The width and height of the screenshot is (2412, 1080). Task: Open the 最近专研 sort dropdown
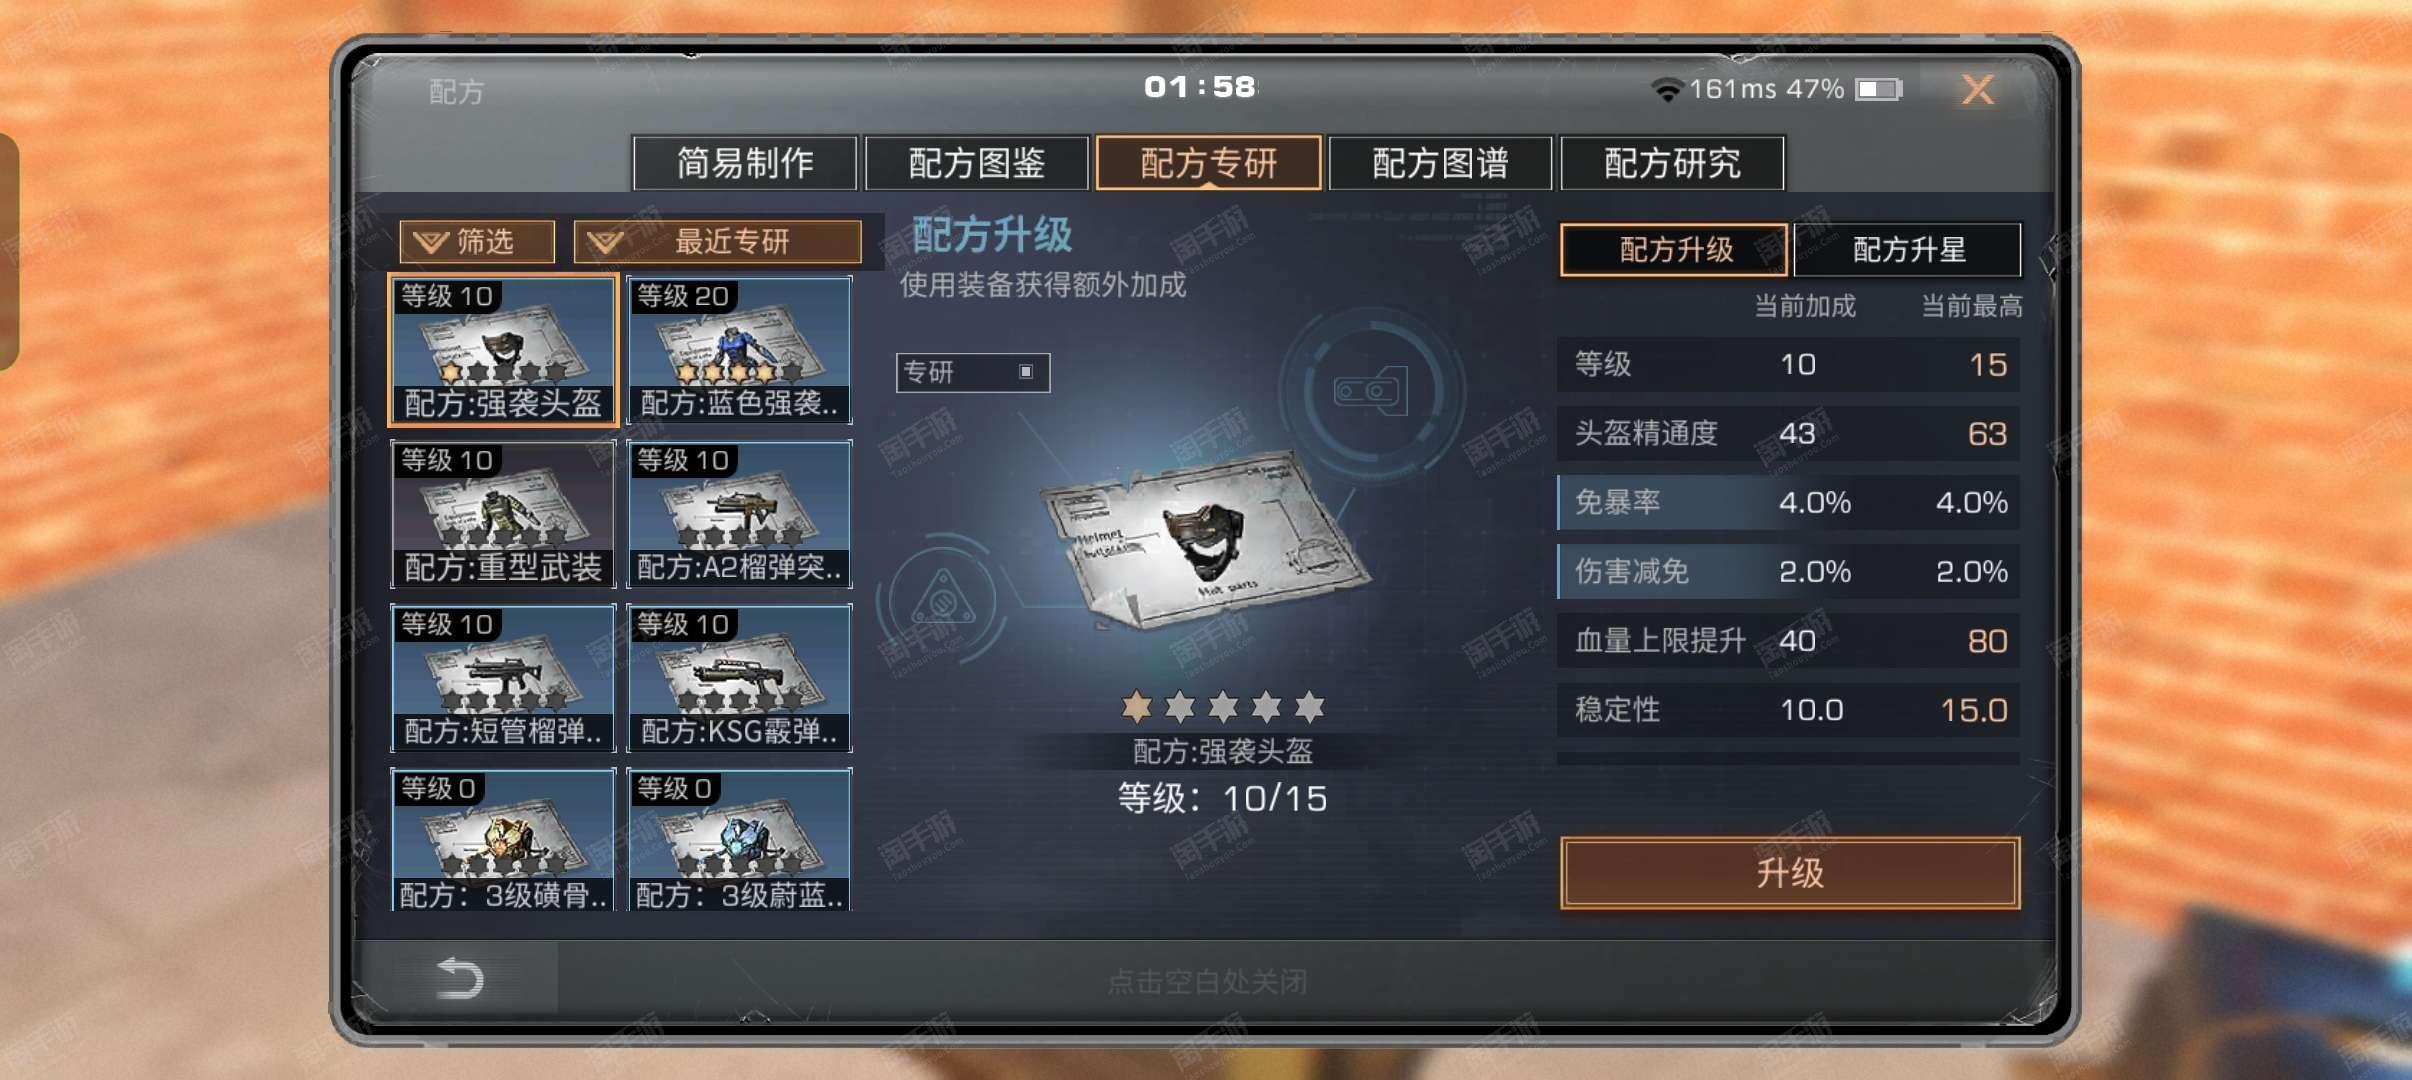tap(718, 242)
